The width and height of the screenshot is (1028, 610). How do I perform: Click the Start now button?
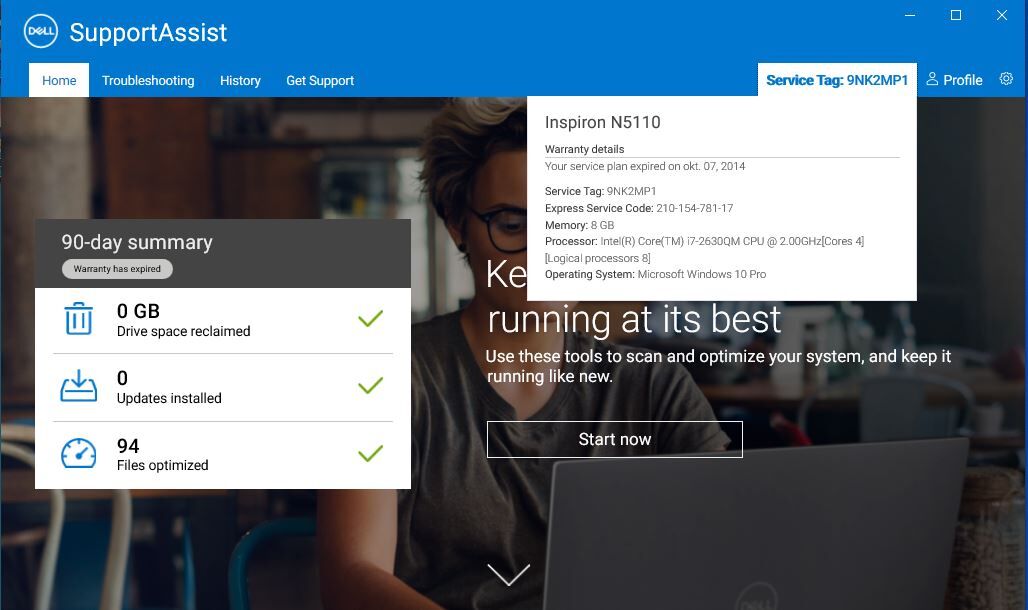(x=614, y=439)
